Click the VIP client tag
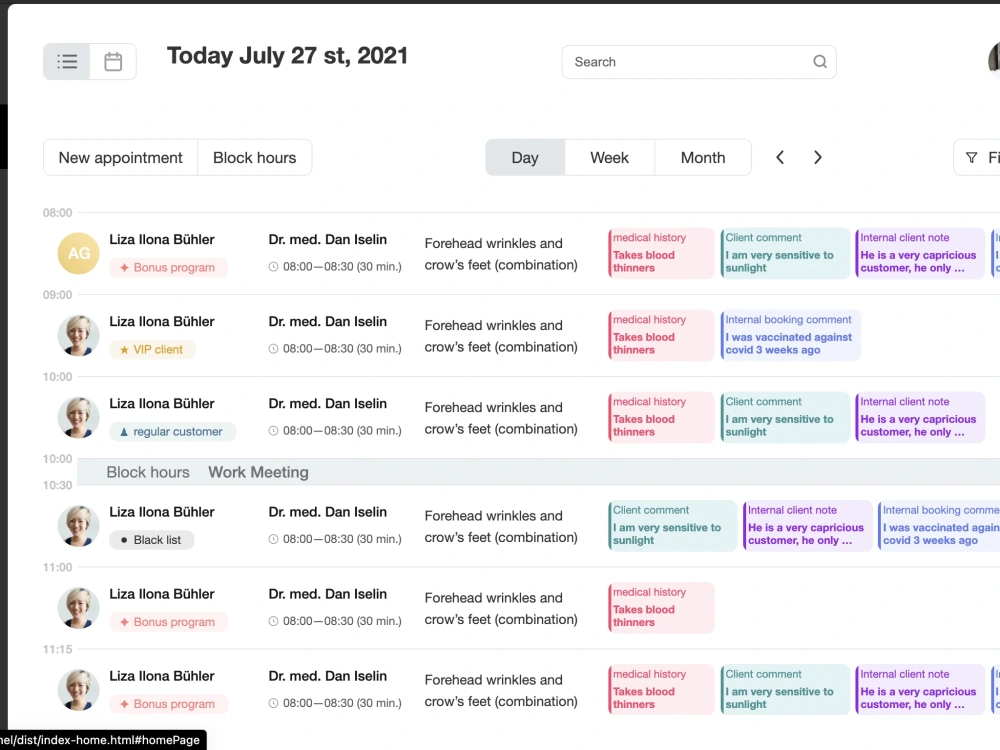The width and height of the screenshot is (1000, 750). pyautogui.click(x=152, y=349)
